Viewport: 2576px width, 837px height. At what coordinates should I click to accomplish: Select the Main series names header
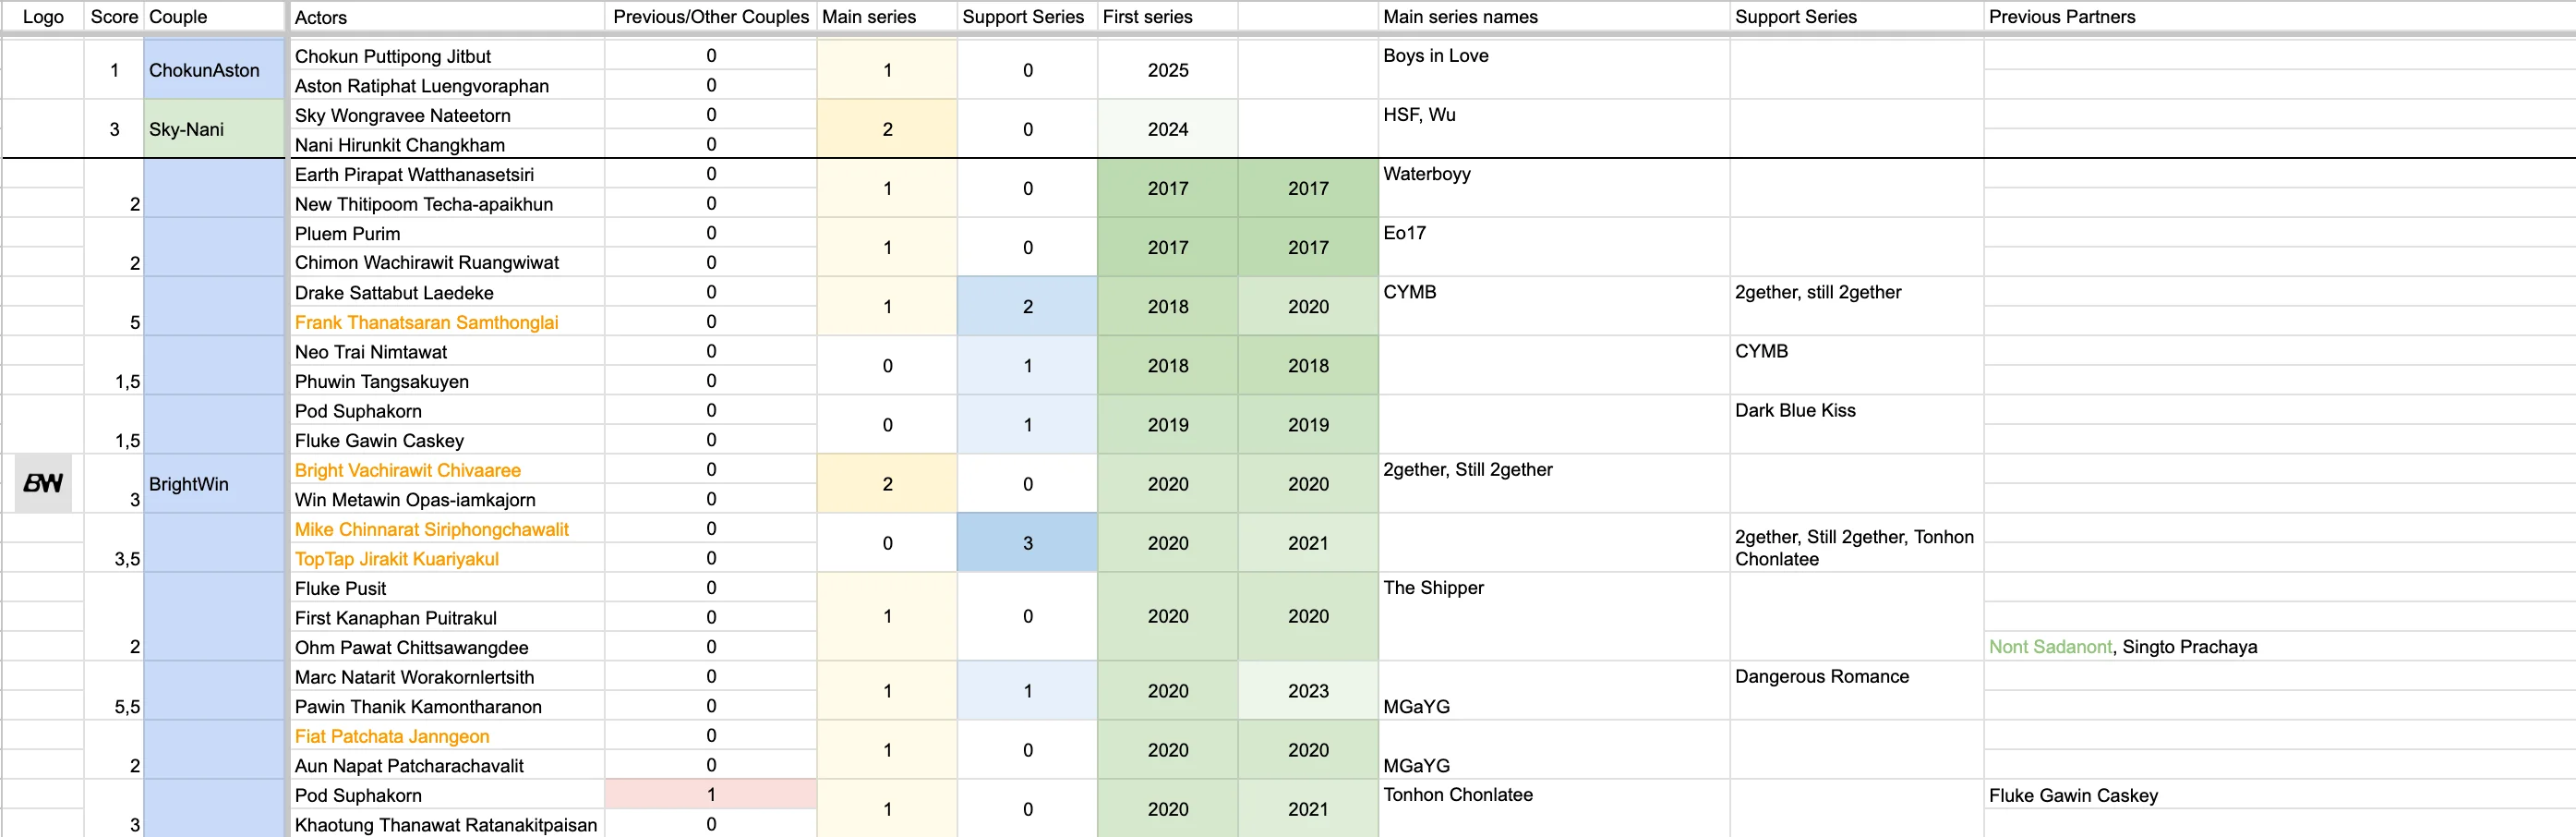[1554, 17]
